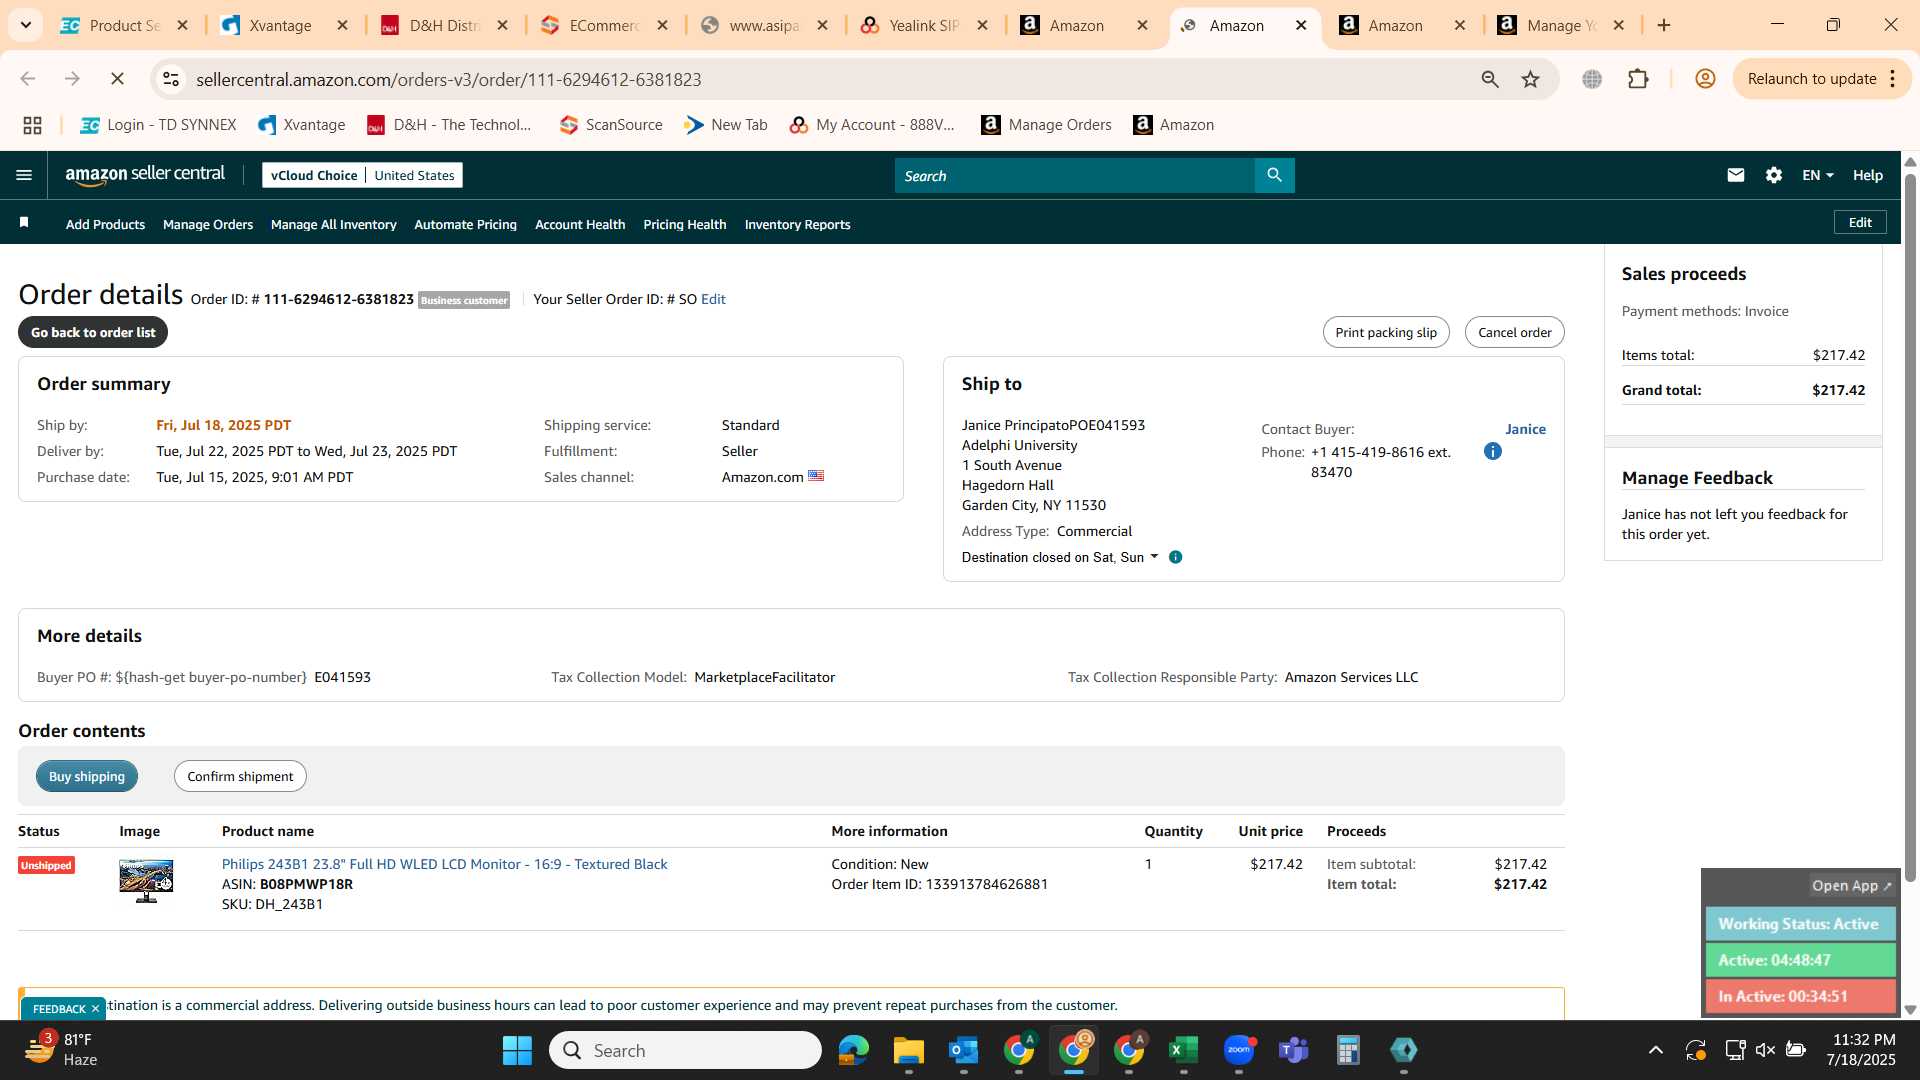Open the vCloud Choice United States account switcher
Viewport: 1920px width, 1080px height.
point(362,175)
